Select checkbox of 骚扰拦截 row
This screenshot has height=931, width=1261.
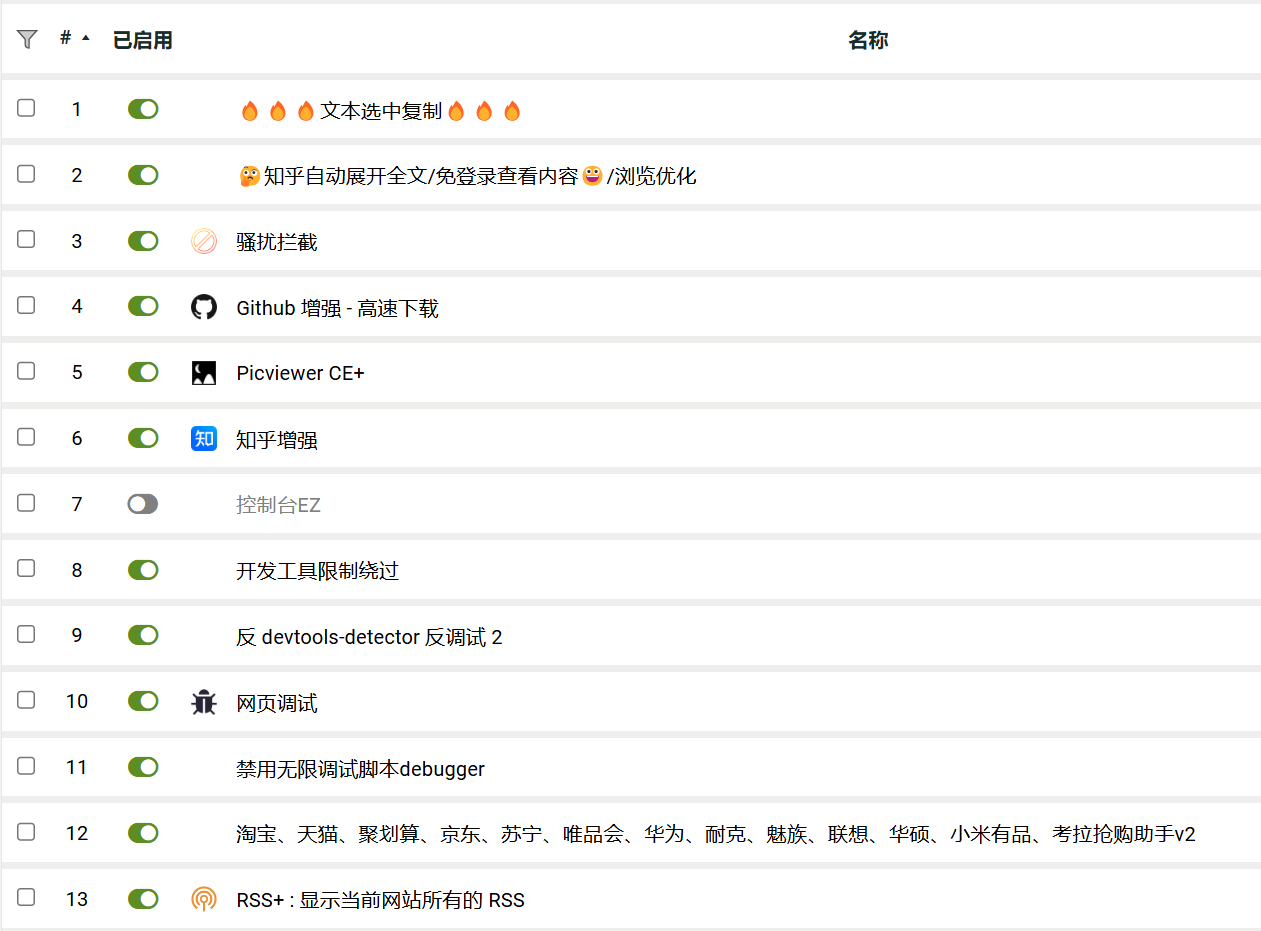point(26,240)
